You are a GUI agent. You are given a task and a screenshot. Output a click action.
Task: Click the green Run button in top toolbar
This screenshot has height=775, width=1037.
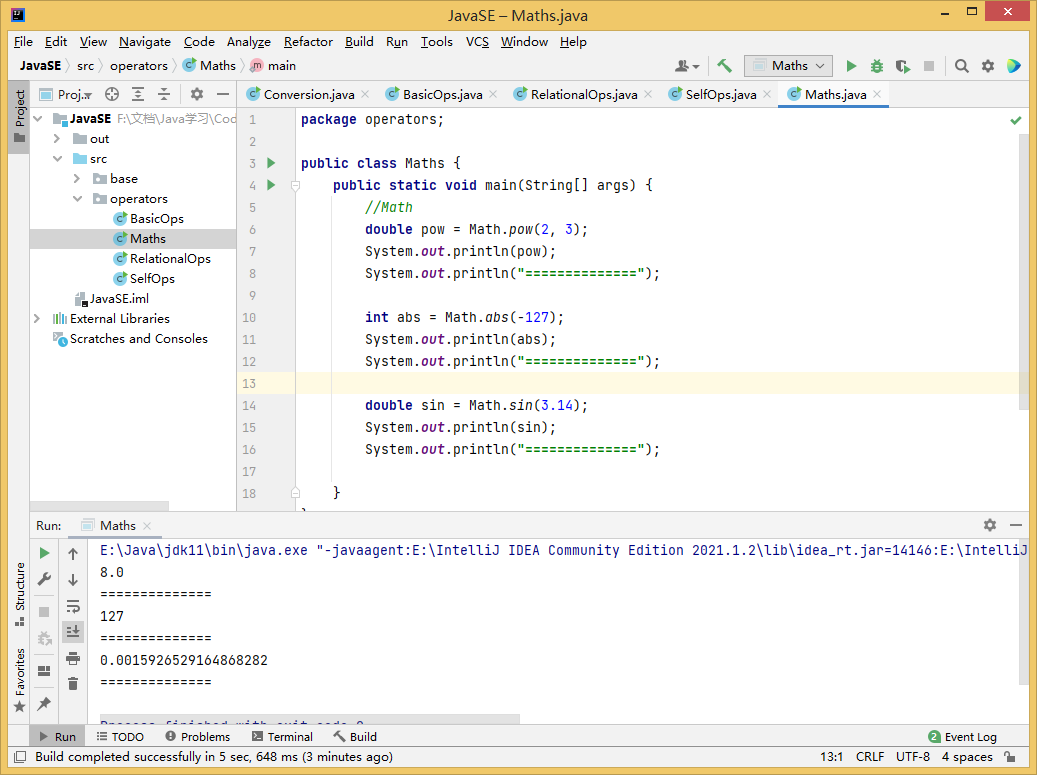click(x=851, y=66)
